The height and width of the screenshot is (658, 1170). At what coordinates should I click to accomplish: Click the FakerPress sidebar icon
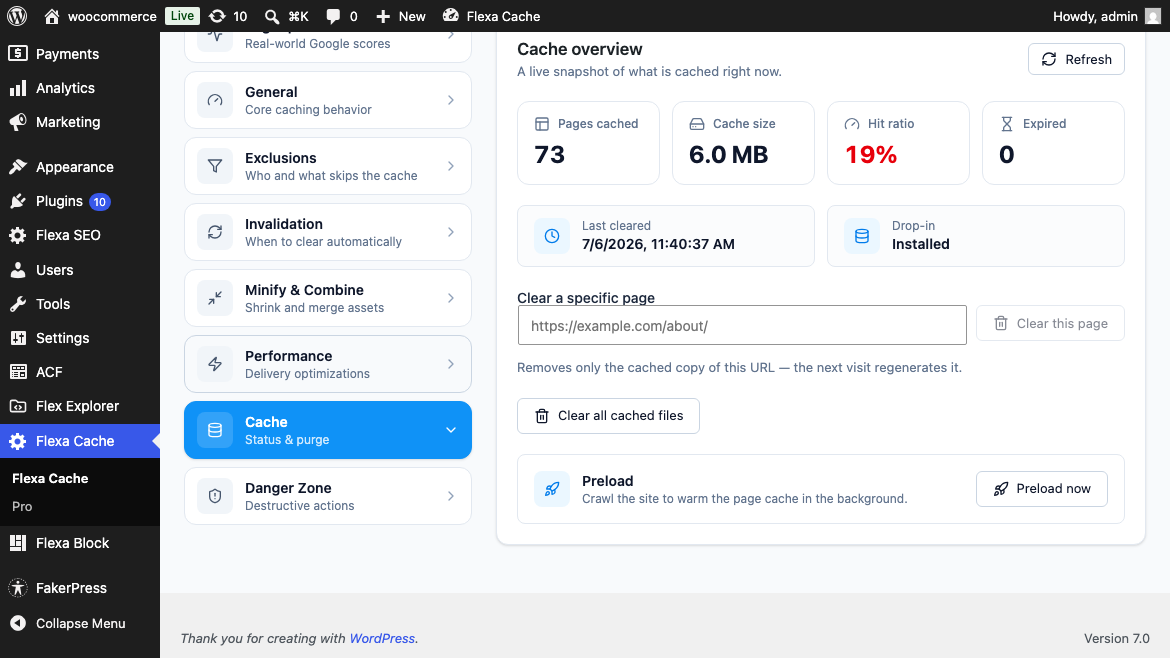(18, 588)
